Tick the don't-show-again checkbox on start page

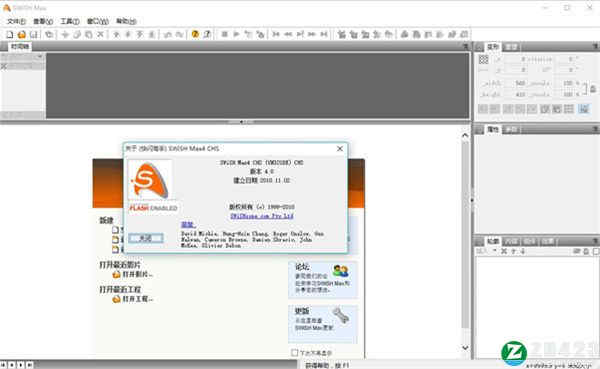pyautogui.click(x=294, y=353)
